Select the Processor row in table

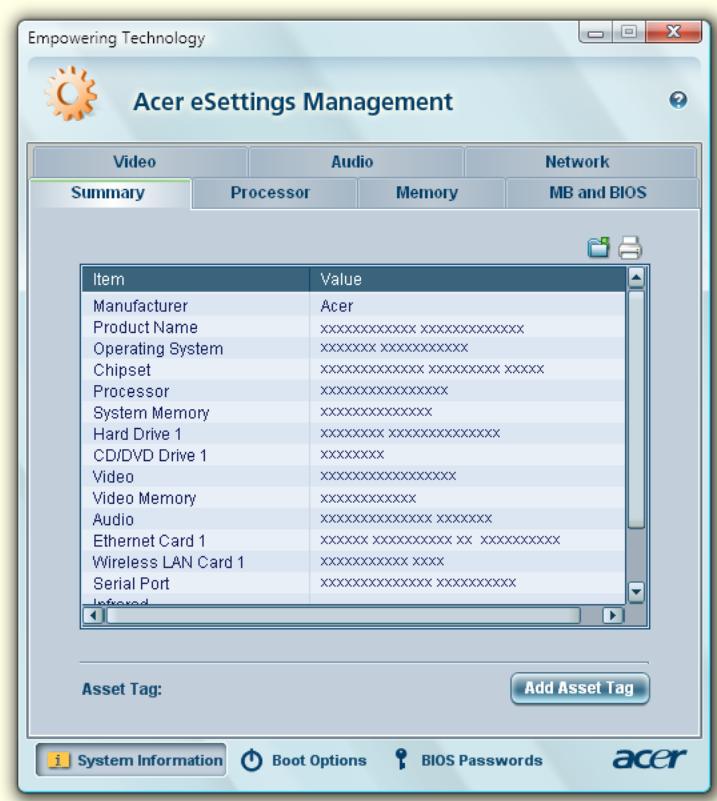(353, 391)
